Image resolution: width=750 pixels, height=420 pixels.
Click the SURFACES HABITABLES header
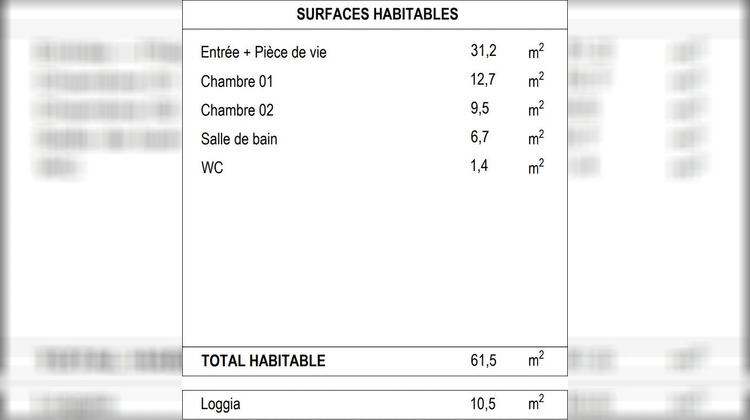pyautogui.click(x=377, y=14)
